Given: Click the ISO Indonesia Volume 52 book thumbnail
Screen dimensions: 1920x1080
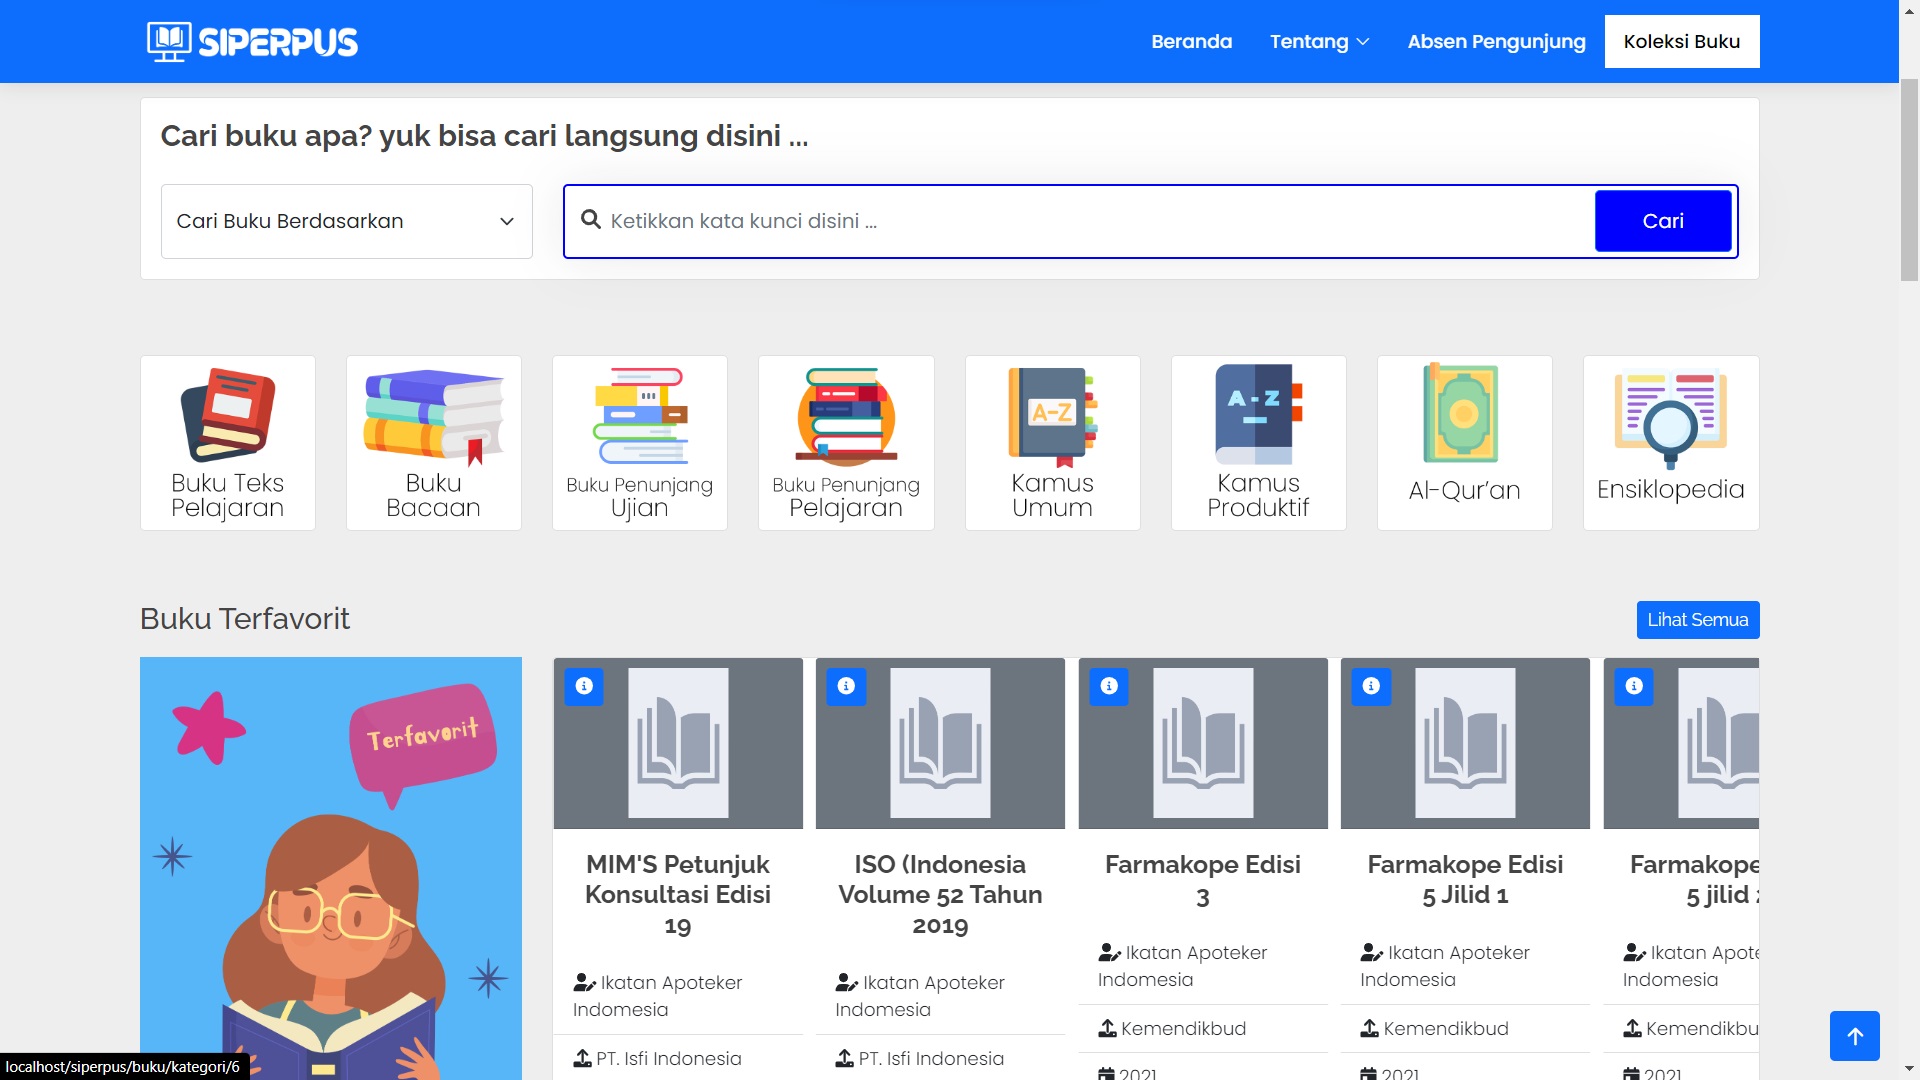Looking at the screenshot, I should 940,743.
